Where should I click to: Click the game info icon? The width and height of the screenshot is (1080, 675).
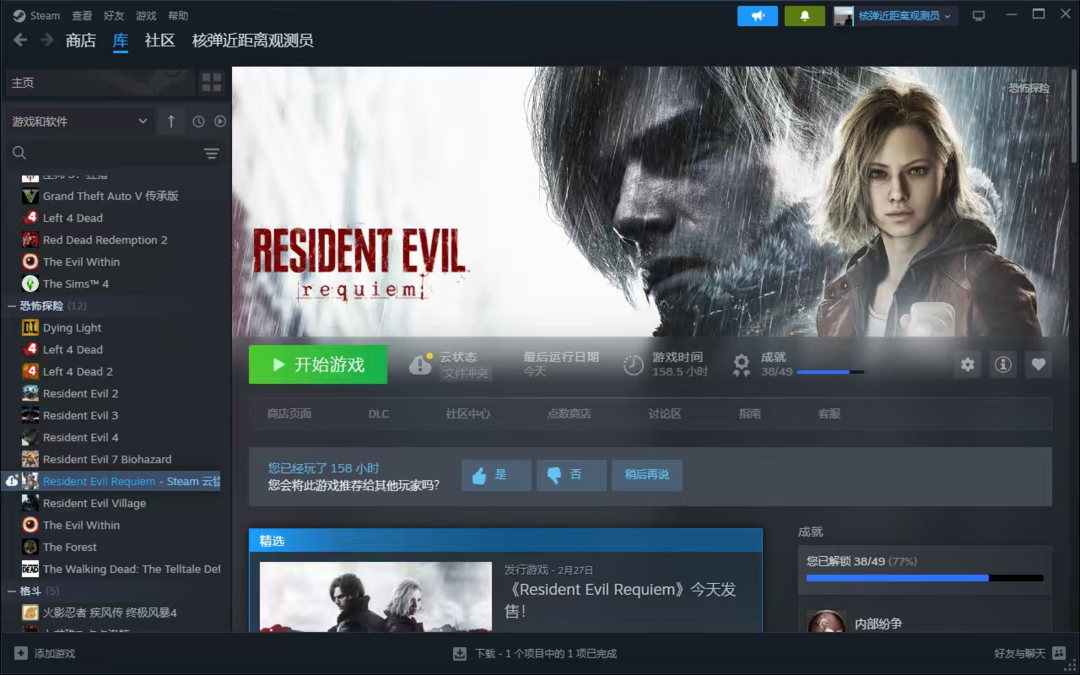click(x=1002, y=365)
